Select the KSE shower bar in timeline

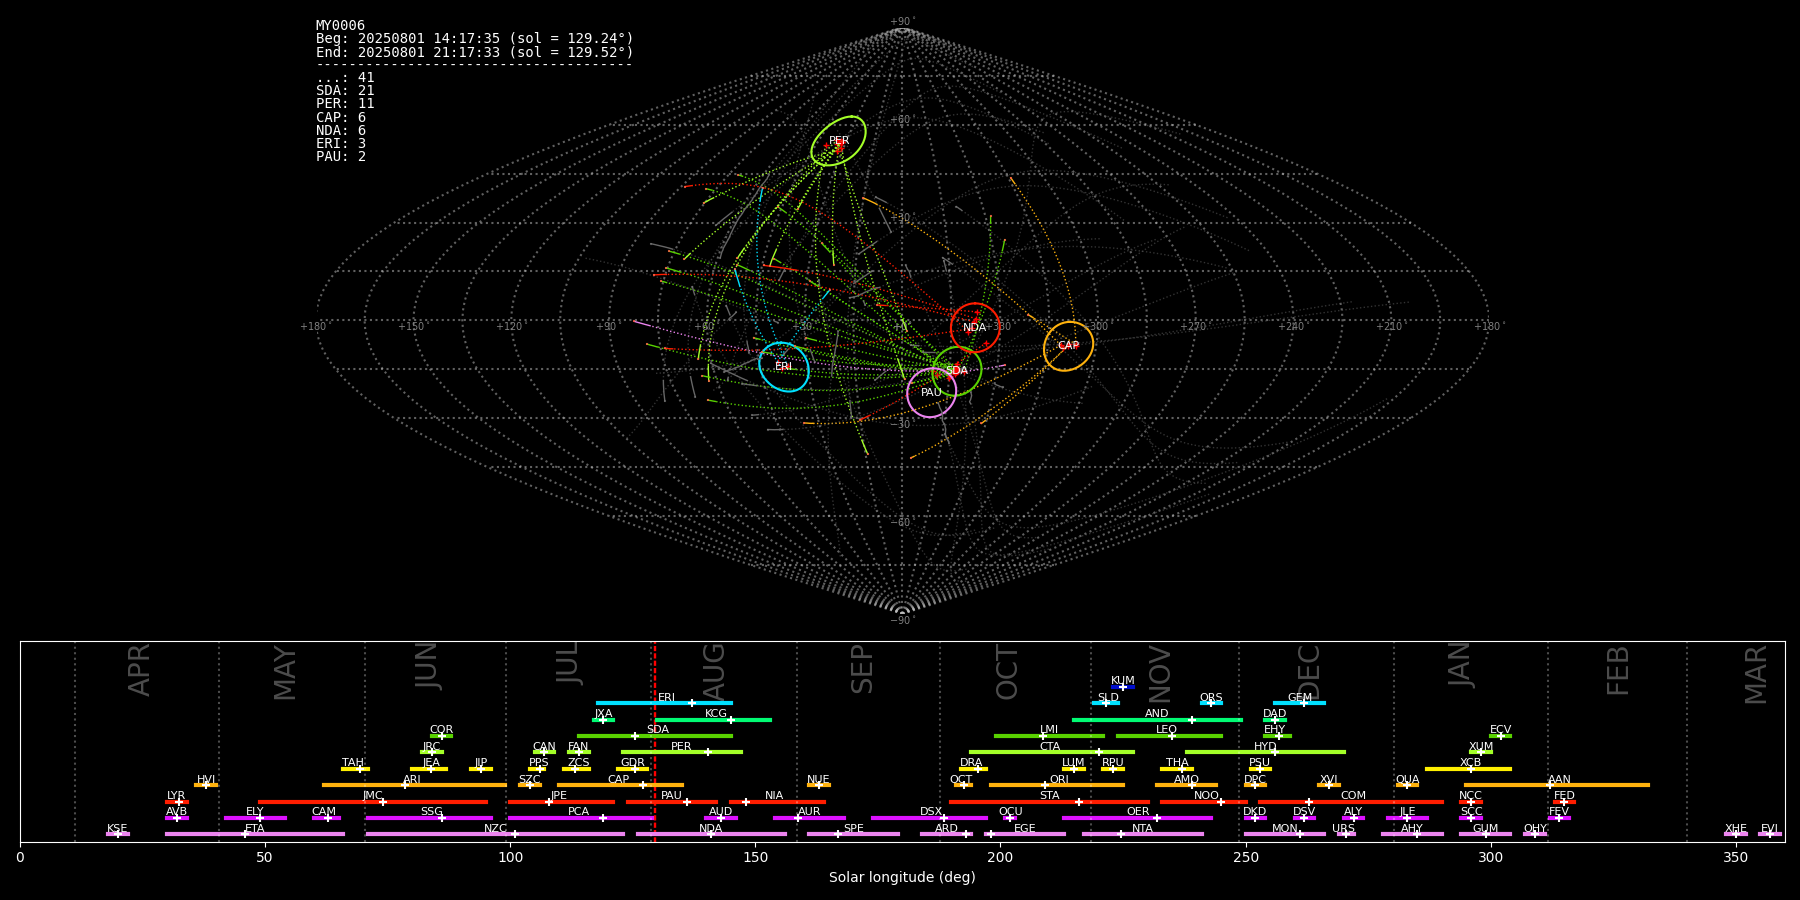[x=118, y=834]
